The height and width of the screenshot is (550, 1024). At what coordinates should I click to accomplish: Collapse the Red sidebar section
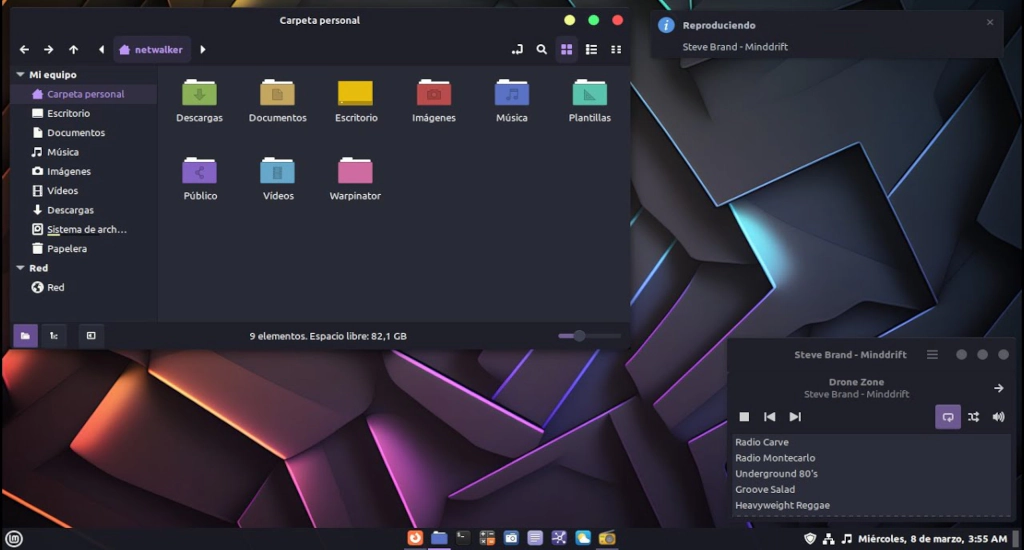click(x=20, y=268)
